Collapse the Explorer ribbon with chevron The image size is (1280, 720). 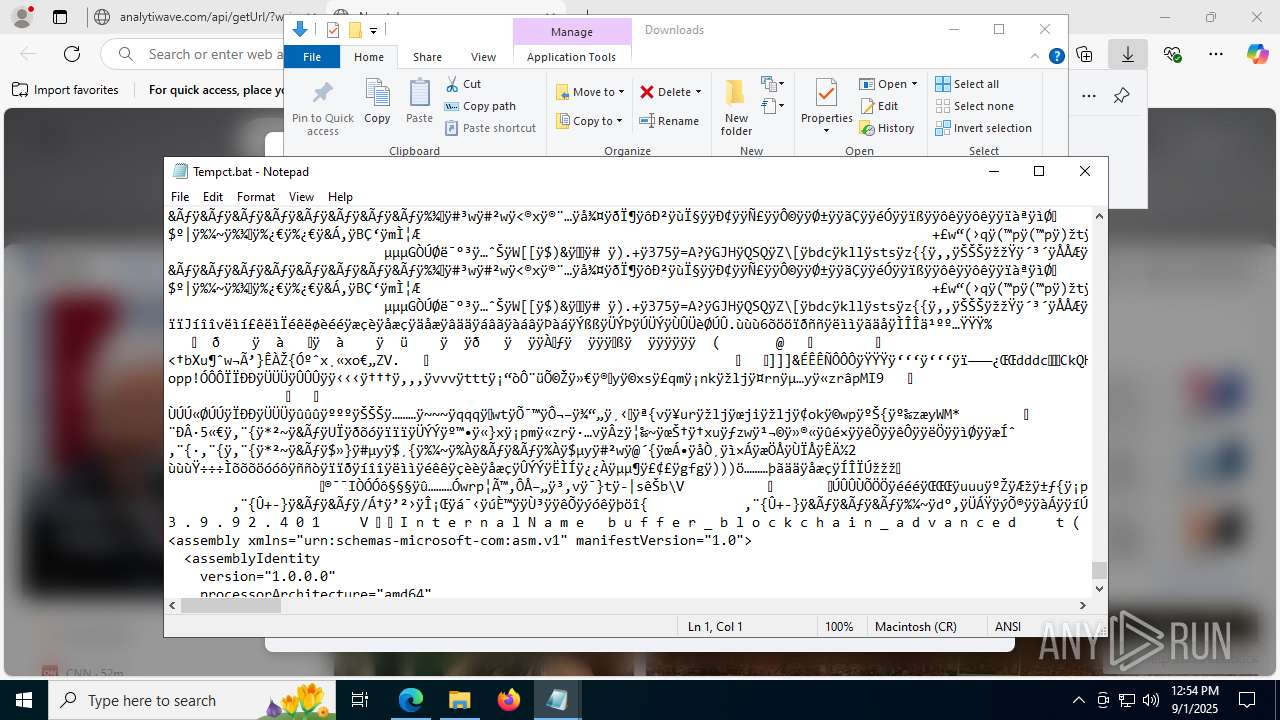pyautogui.click(x=1035, y=56)
